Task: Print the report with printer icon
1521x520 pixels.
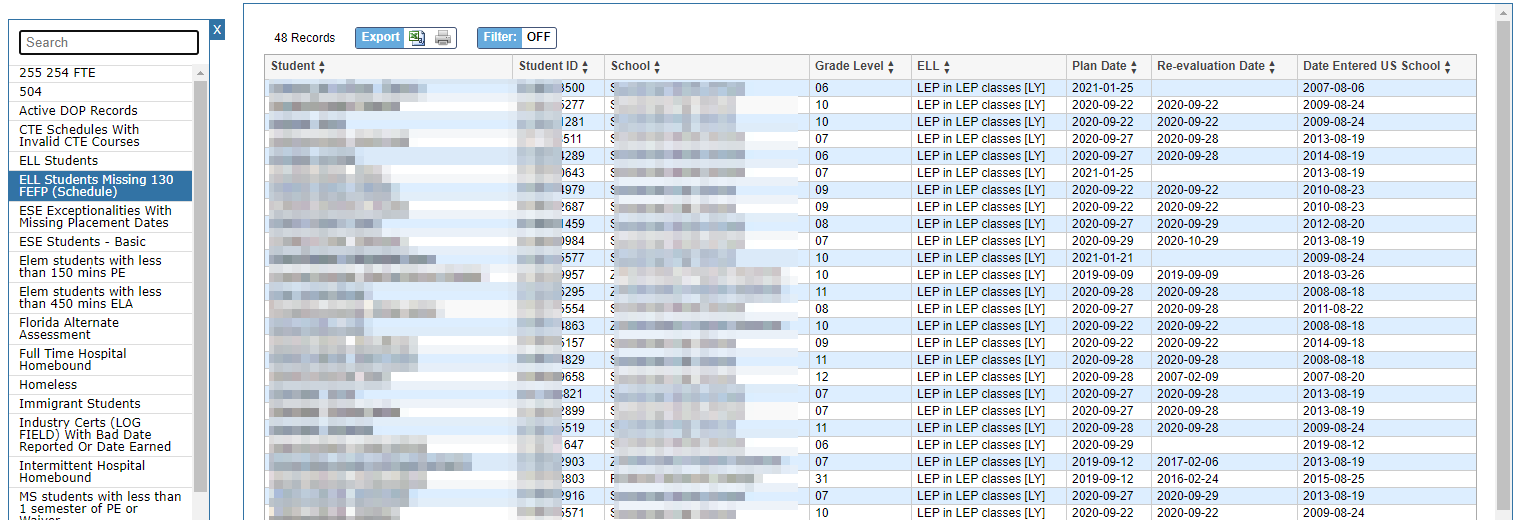Action: [x=443, y=38]
